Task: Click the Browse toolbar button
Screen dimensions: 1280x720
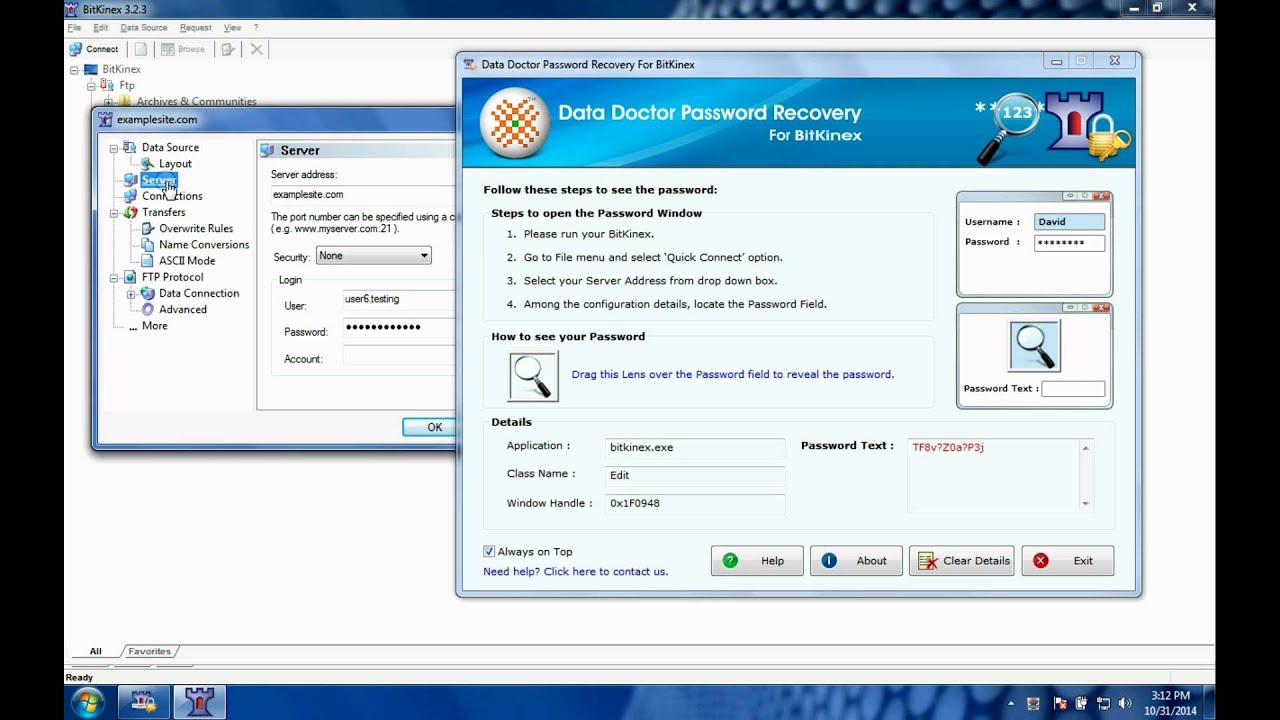Action: [x=183, y=49]
